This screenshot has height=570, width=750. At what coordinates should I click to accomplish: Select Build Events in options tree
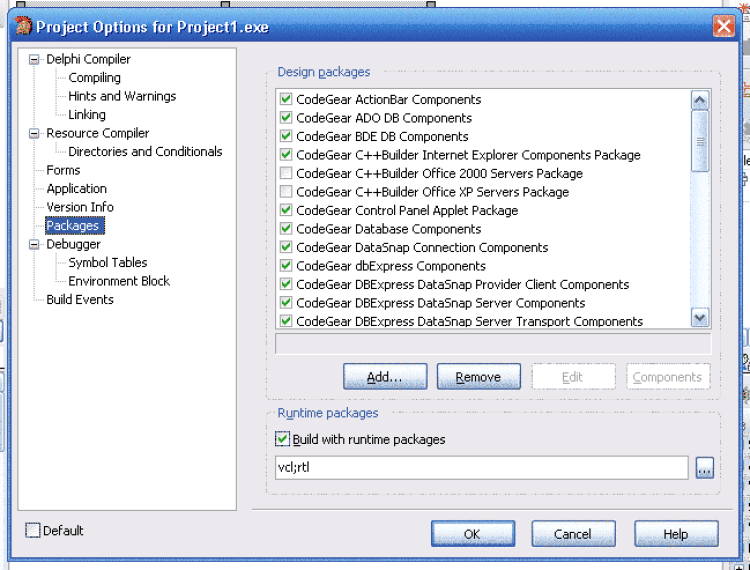tap(80, 299)
